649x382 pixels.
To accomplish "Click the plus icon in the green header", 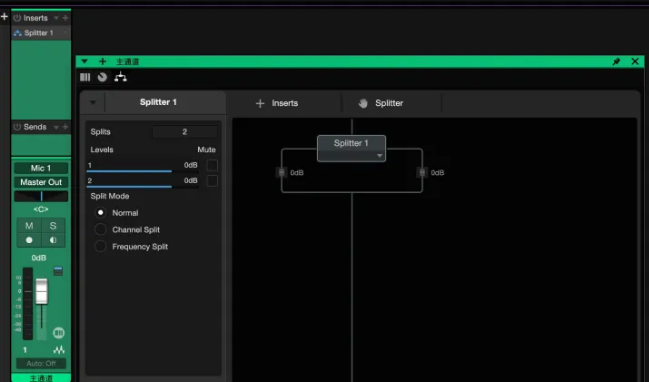I will 103,62.
